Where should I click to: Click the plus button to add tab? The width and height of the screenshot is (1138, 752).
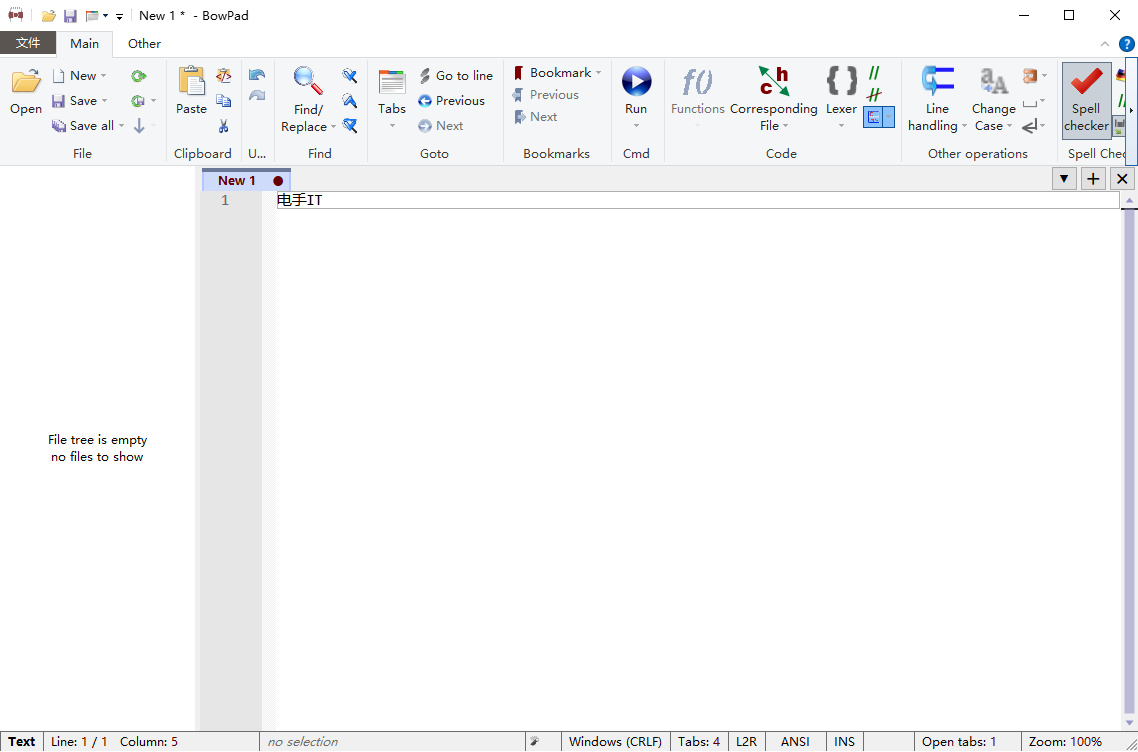click(1093, 179)
